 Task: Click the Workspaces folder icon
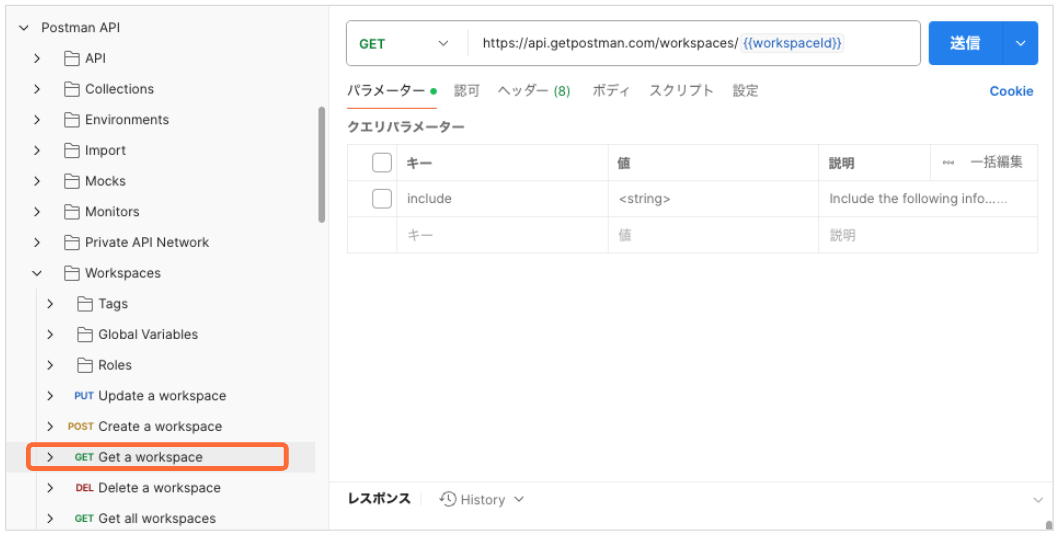click(x=71, y=273)
